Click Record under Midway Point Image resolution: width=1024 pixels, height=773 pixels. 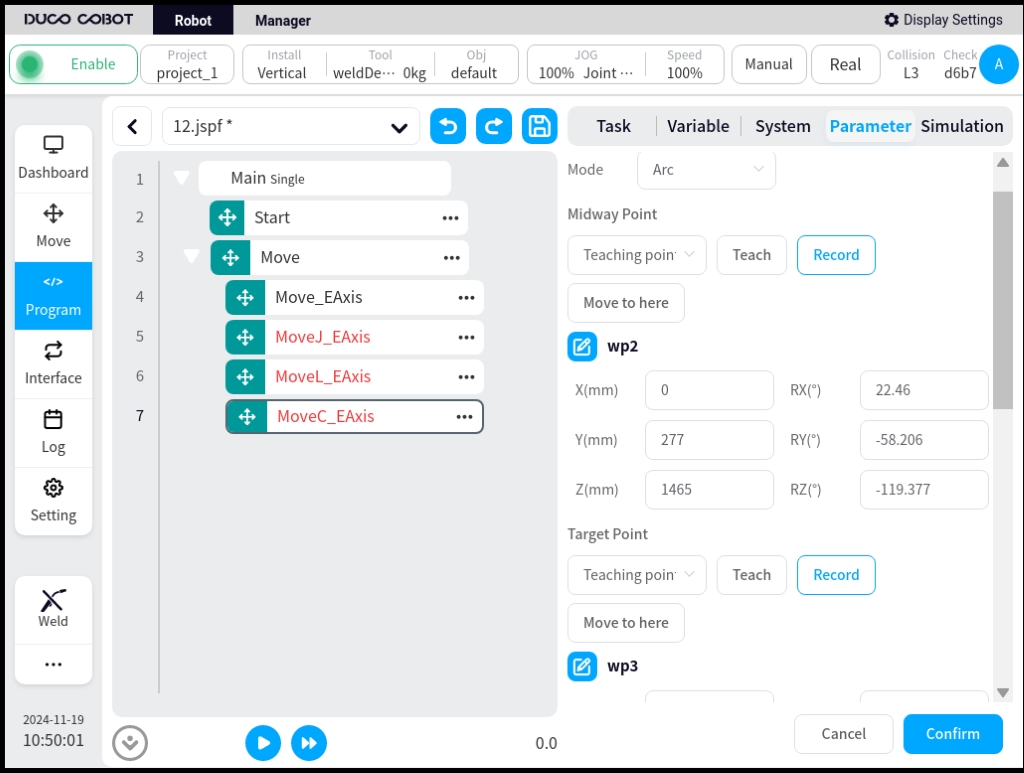point(836,255)
